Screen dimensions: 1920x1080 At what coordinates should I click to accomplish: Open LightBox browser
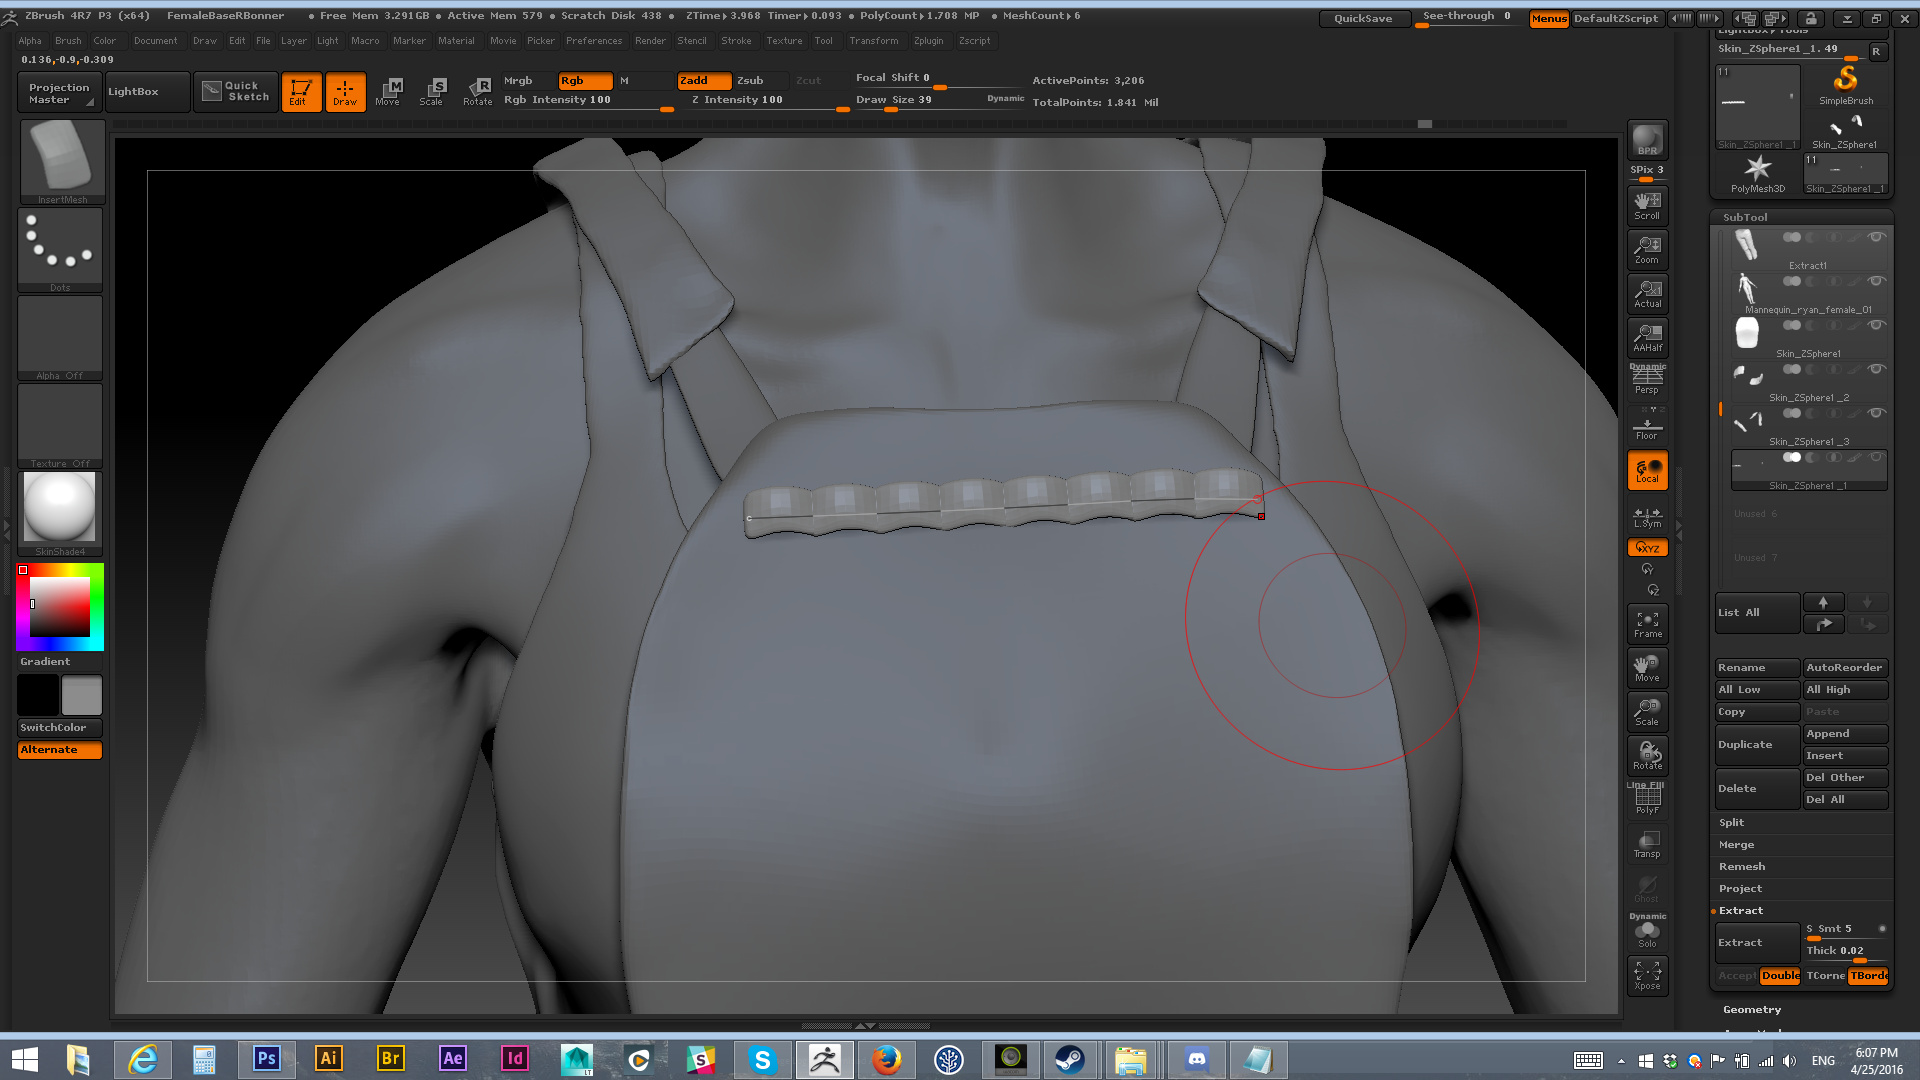pyautogui.click(x=147, y=92)
